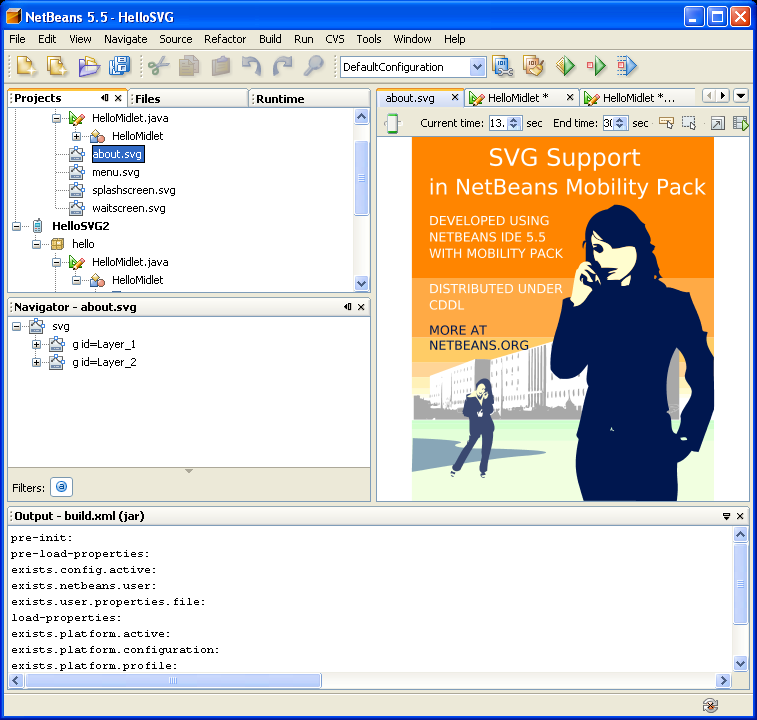Open the Refactor menu
This screenshot has width=757, height=720.
point(225,39)
